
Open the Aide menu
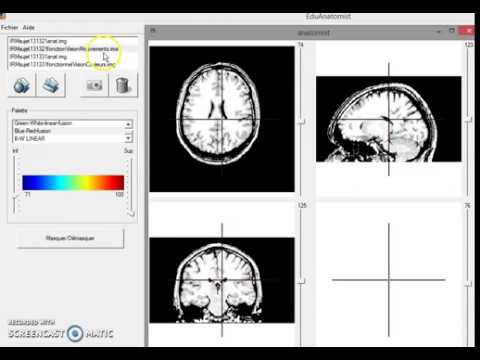(x=29, y=27)
